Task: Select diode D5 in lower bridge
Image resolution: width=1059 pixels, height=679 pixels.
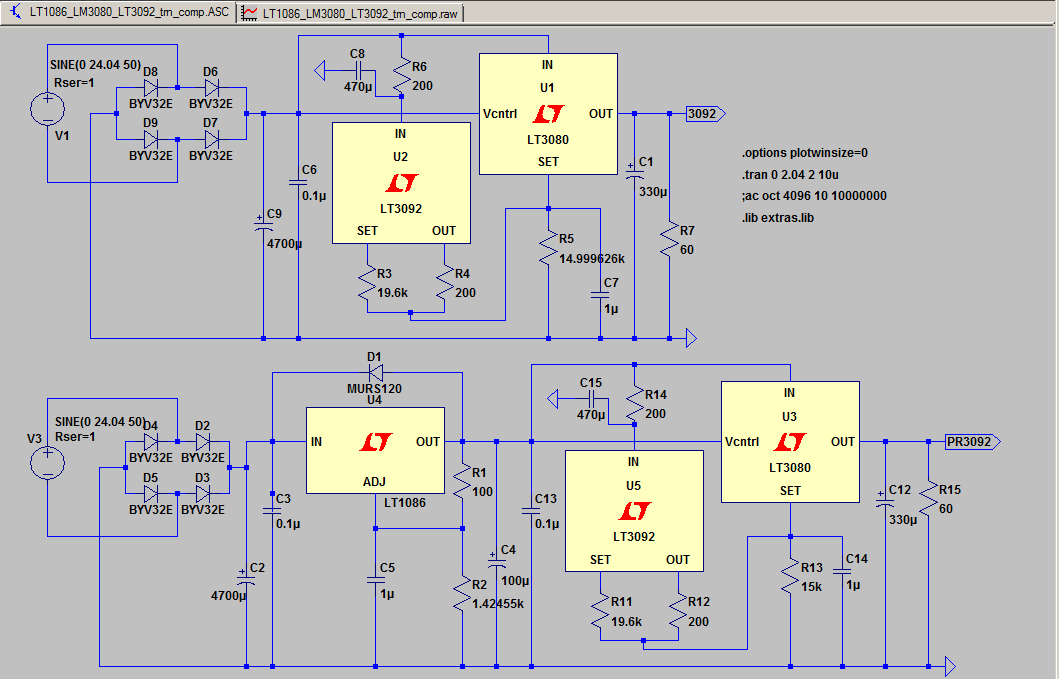Action: pos(151,494)
